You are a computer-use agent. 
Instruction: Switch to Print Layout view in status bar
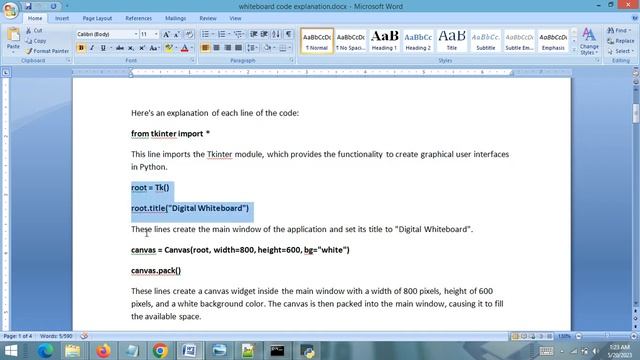click(515, 336)
